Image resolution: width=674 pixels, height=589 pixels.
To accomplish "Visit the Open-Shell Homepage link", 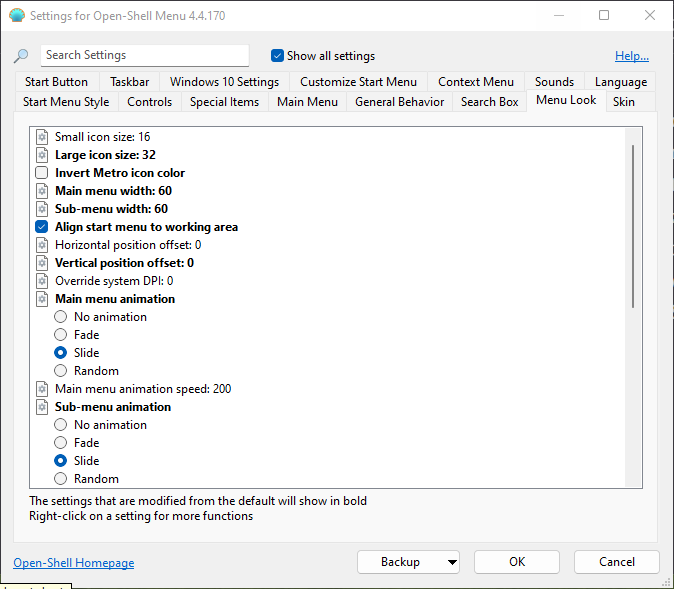I will point(74,563).
